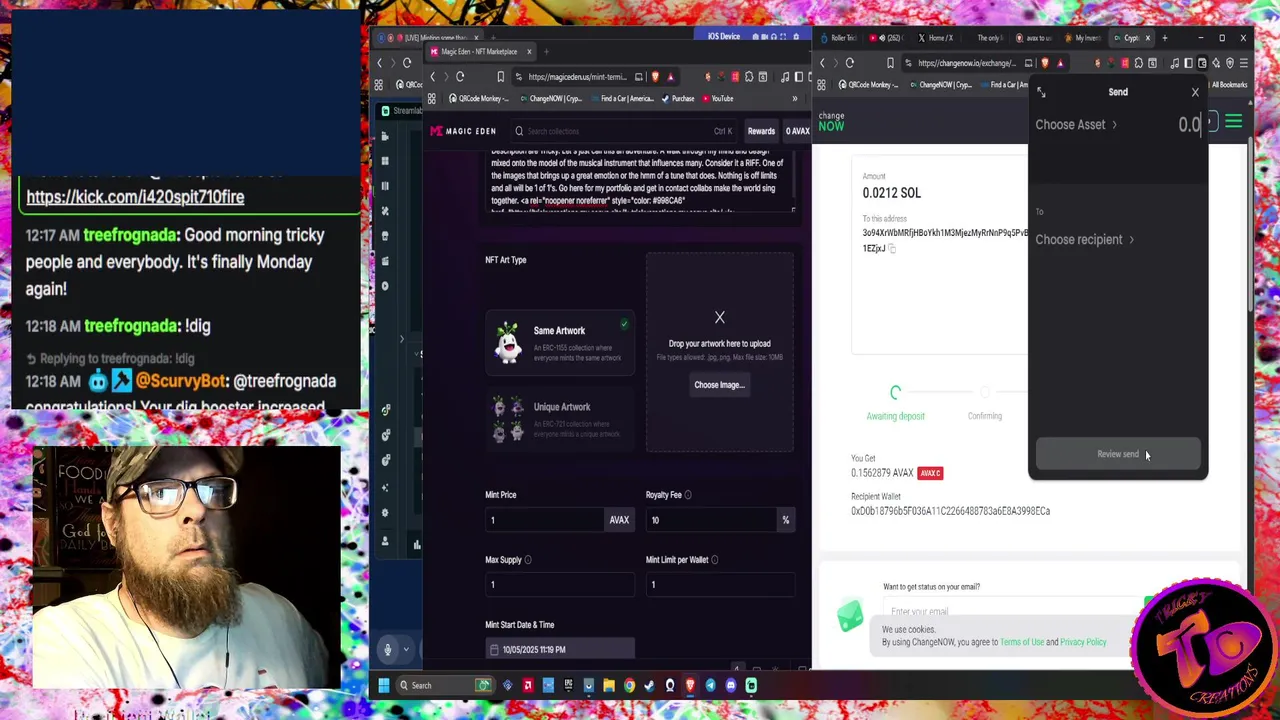Open Google Chrome from the taskbar
Viewport: 1280px width, 720px height.
[x=629, y=685]
